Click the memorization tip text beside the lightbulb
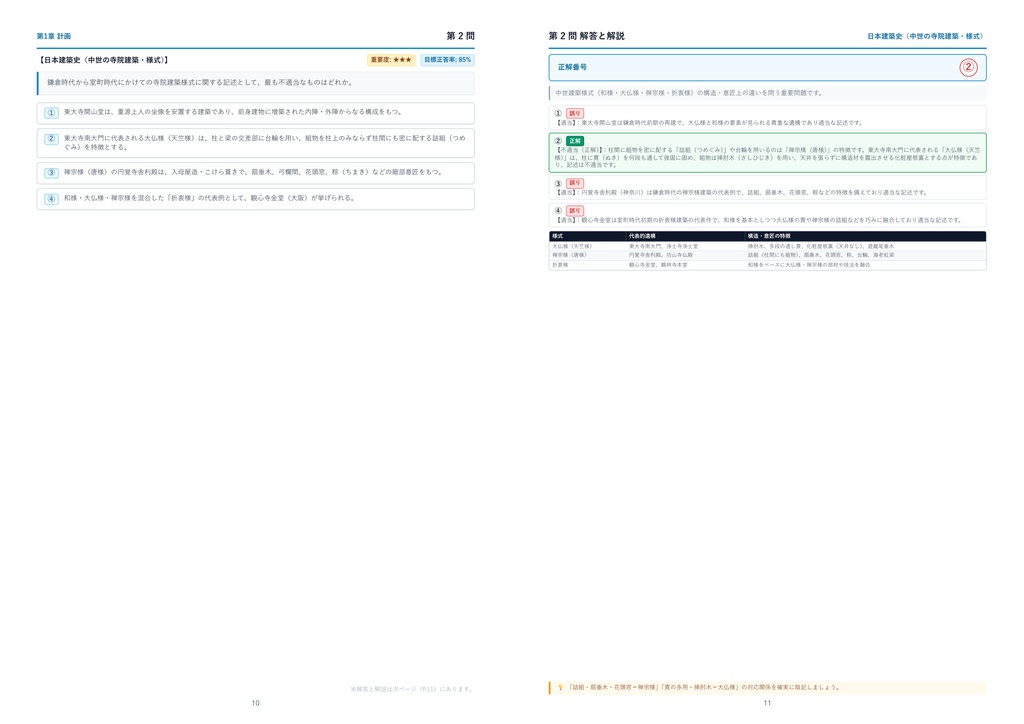The image size is (1024, 724). pyautogui.click(x=704, y=687)
